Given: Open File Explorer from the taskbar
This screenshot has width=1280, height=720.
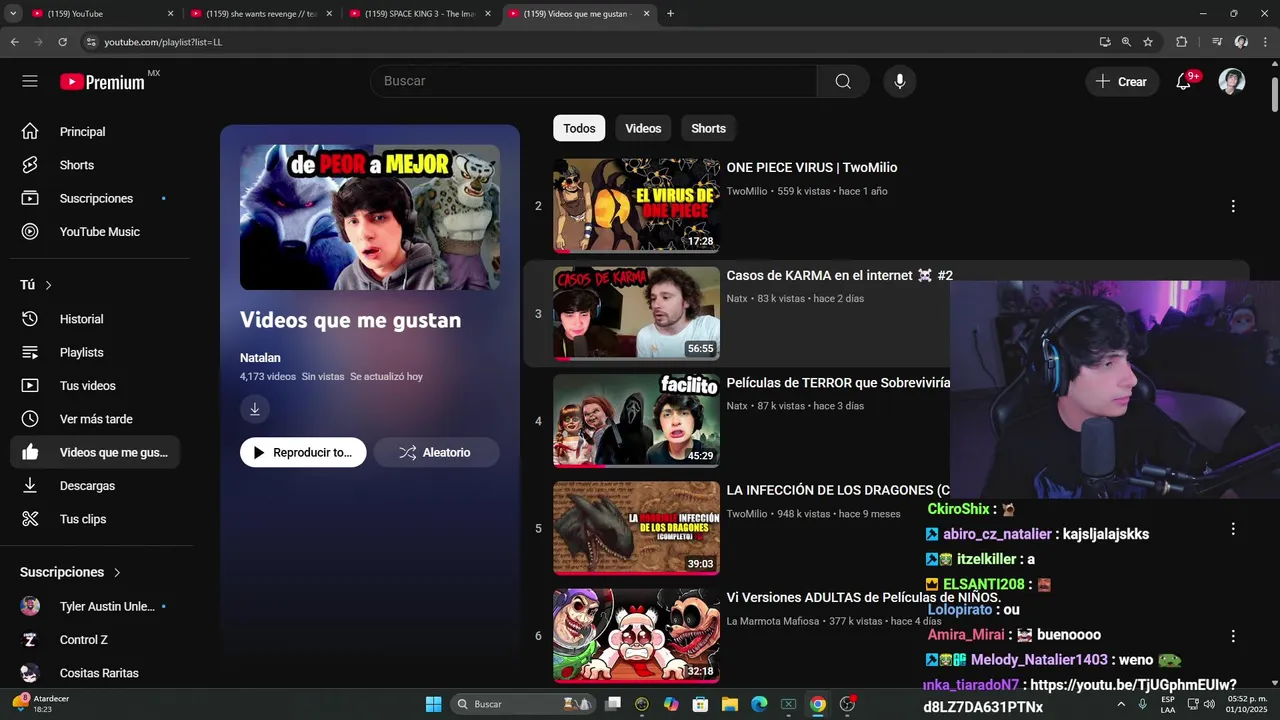Looking at the screenshot, I should (729, 704).
